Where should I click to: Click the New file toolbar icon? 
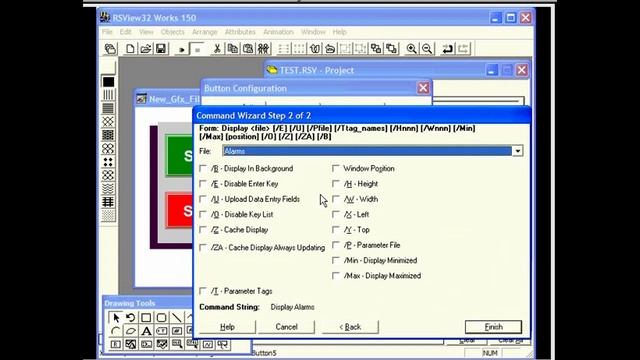click(x=130, y=49)
